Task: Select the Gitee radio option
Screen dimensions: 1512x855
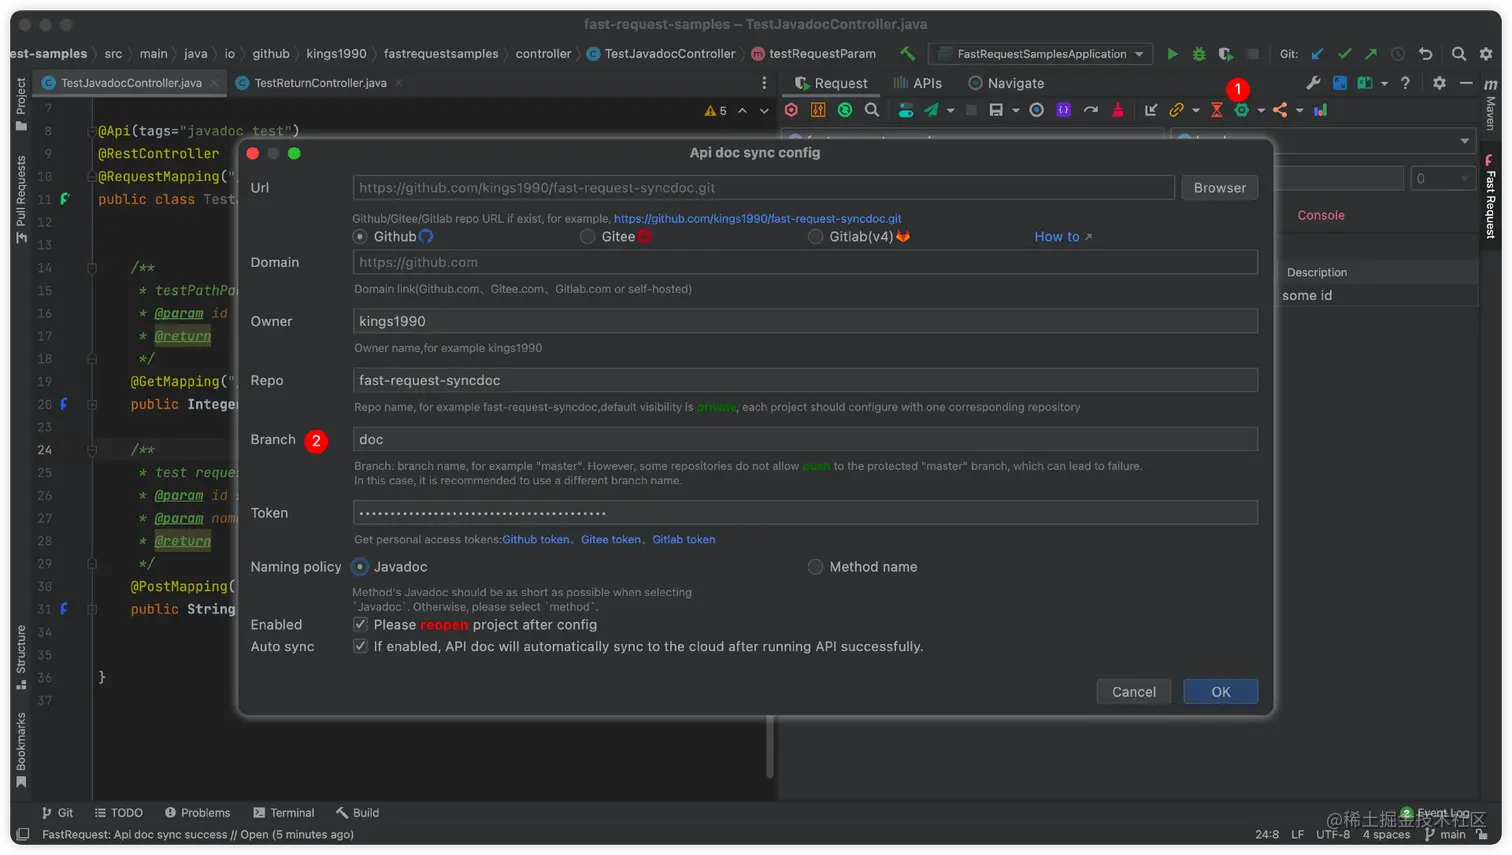Action: click(x=588, y=237)
